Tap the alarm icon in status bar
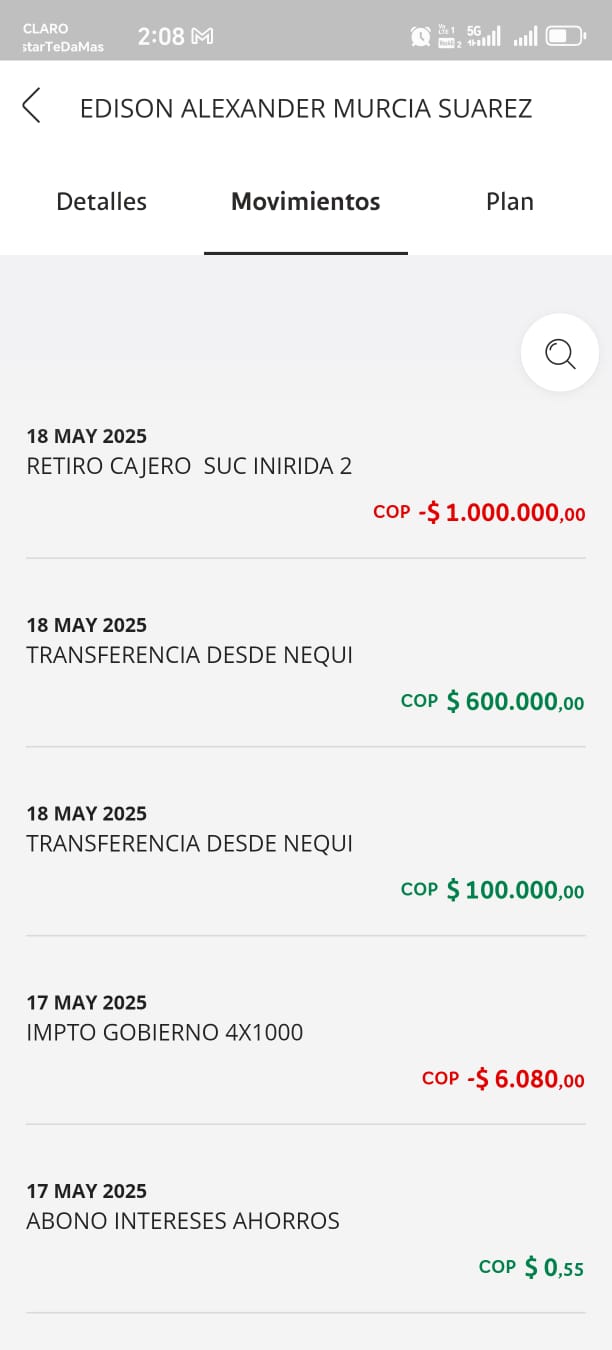612x1350 pixels. pyautogui.click(x=420, y=37)
